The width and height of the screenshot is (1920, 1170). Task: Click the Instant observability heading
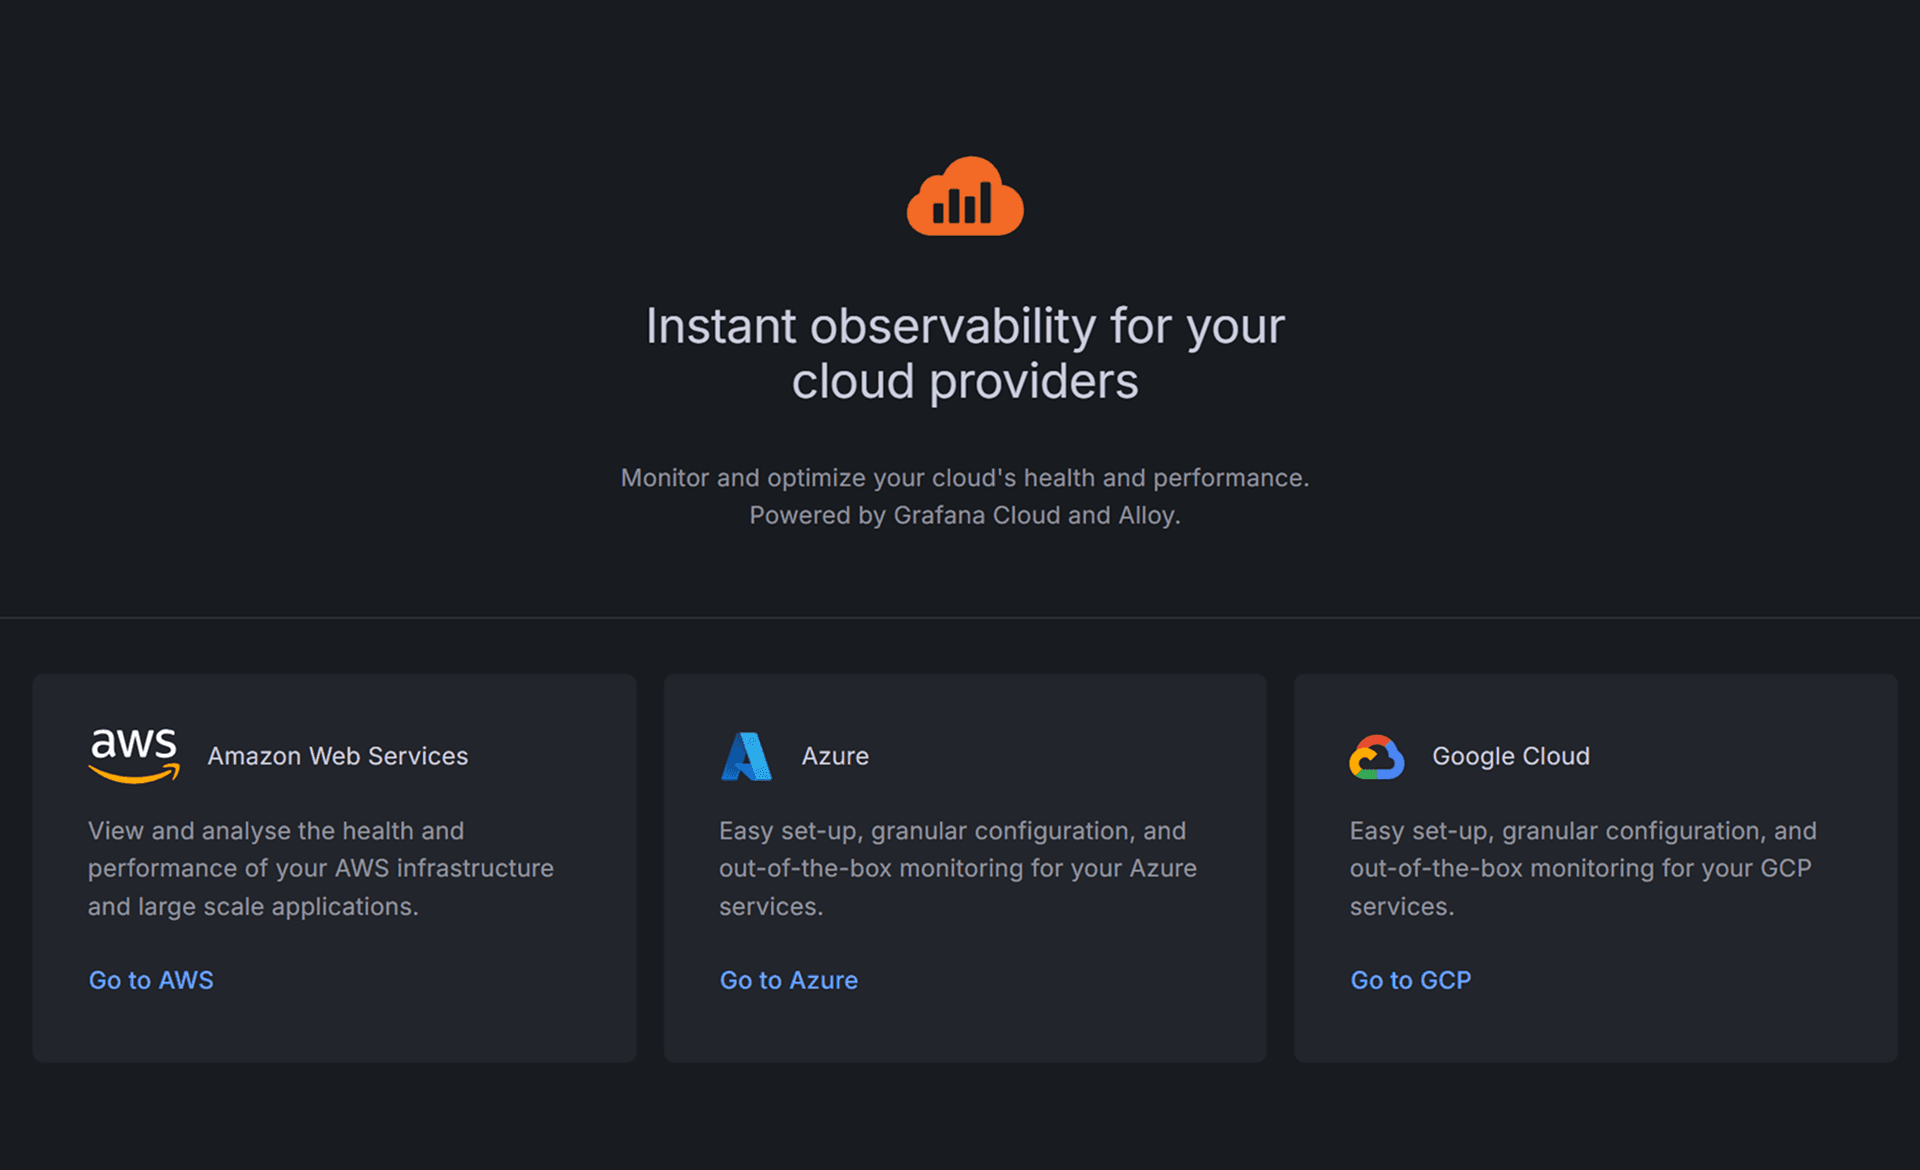[x=965, y=354]
